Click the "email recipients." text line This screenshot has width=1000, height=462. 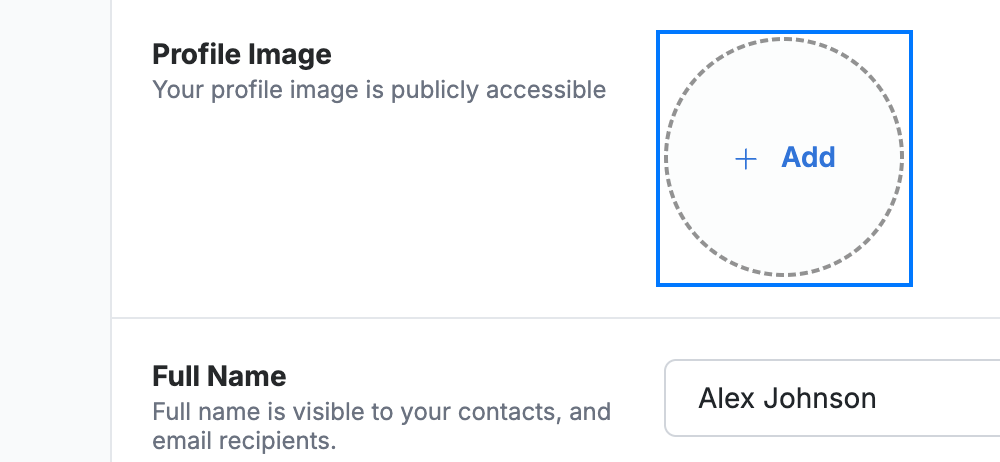pos(244,440)
